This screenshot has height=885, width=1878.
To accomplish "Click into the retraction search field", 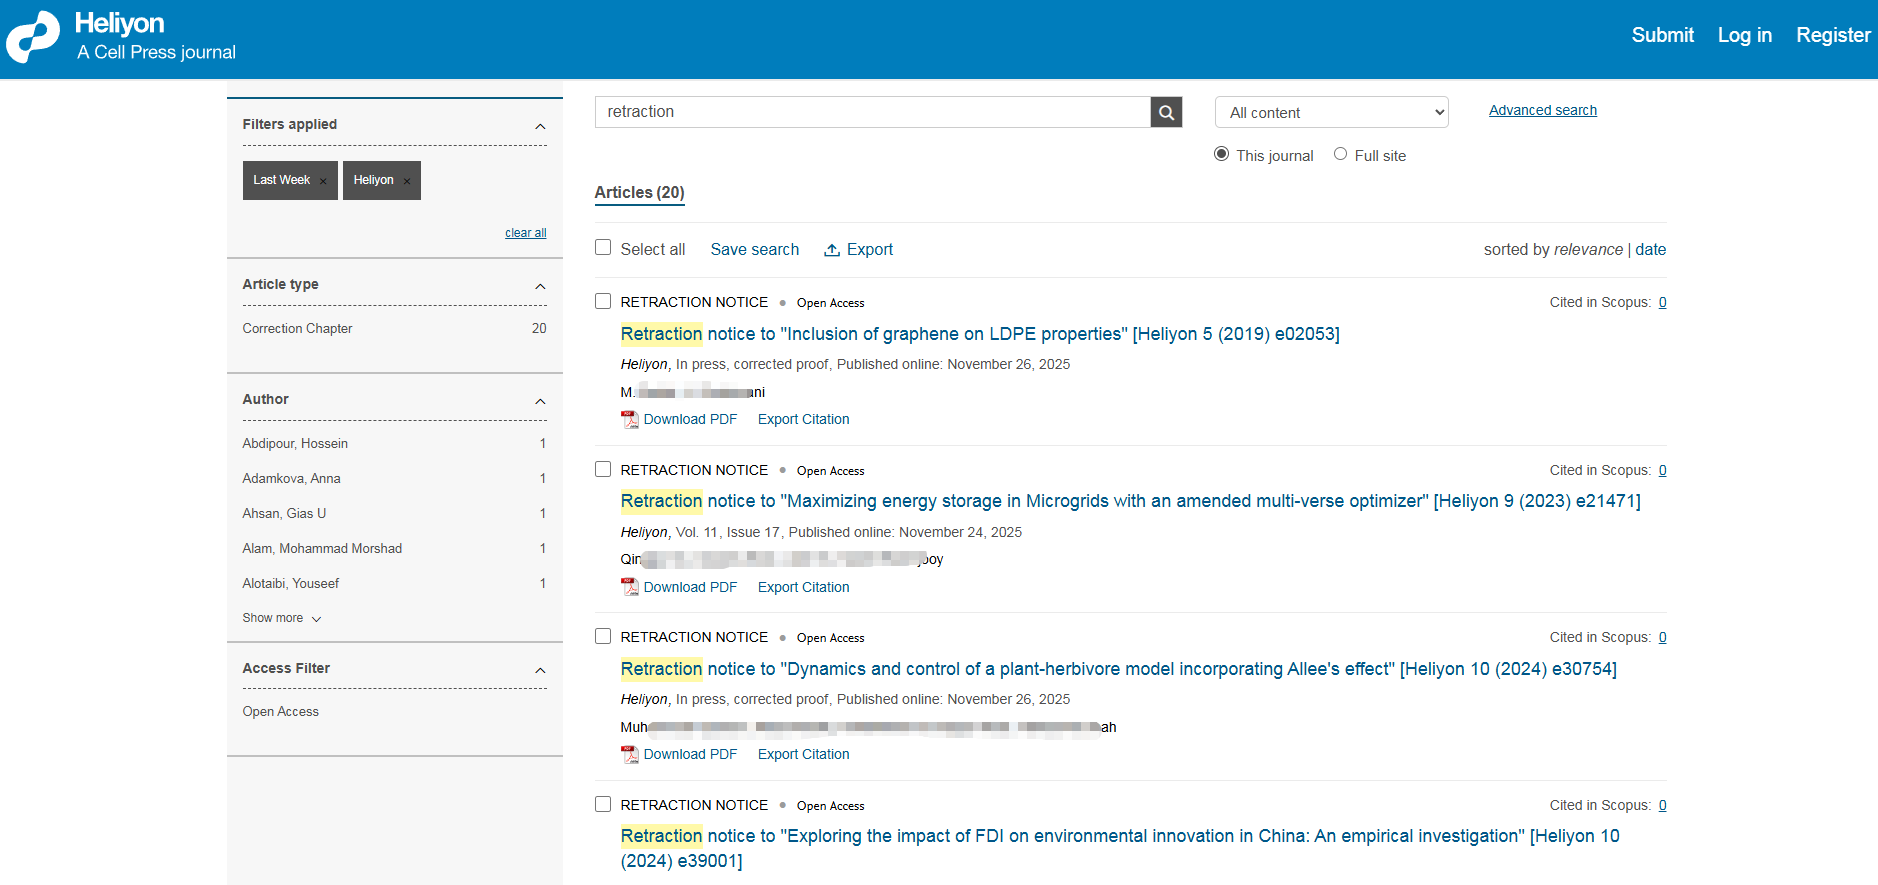I will 872,112.
